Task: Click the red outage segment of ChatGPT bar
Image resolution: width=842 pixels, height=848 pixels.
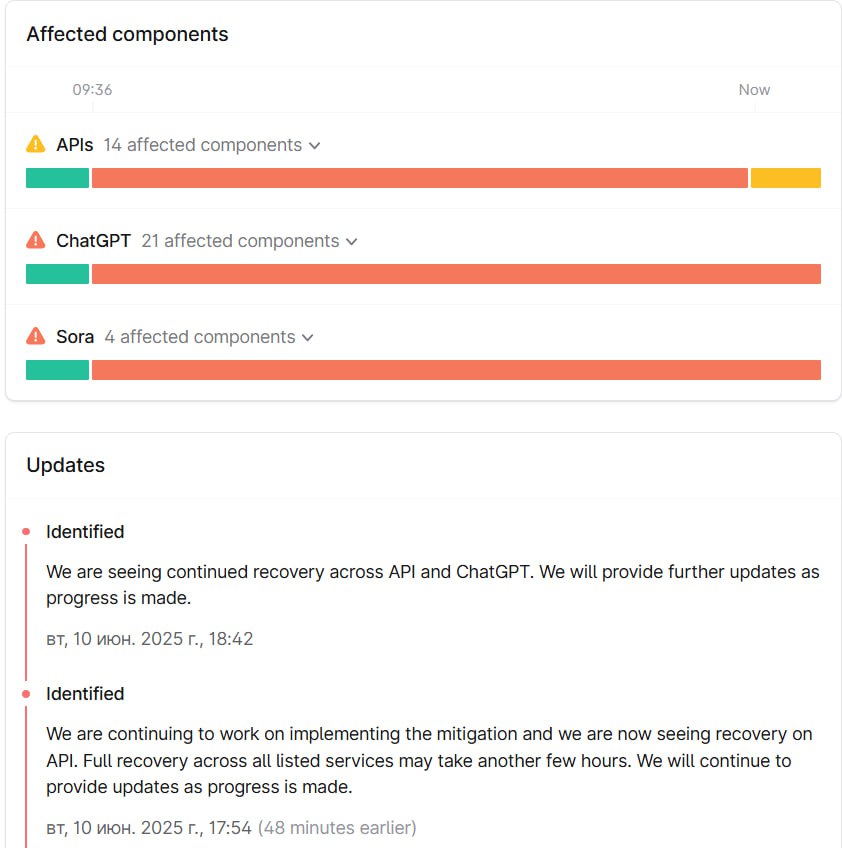Action: [x=456, y=274]
